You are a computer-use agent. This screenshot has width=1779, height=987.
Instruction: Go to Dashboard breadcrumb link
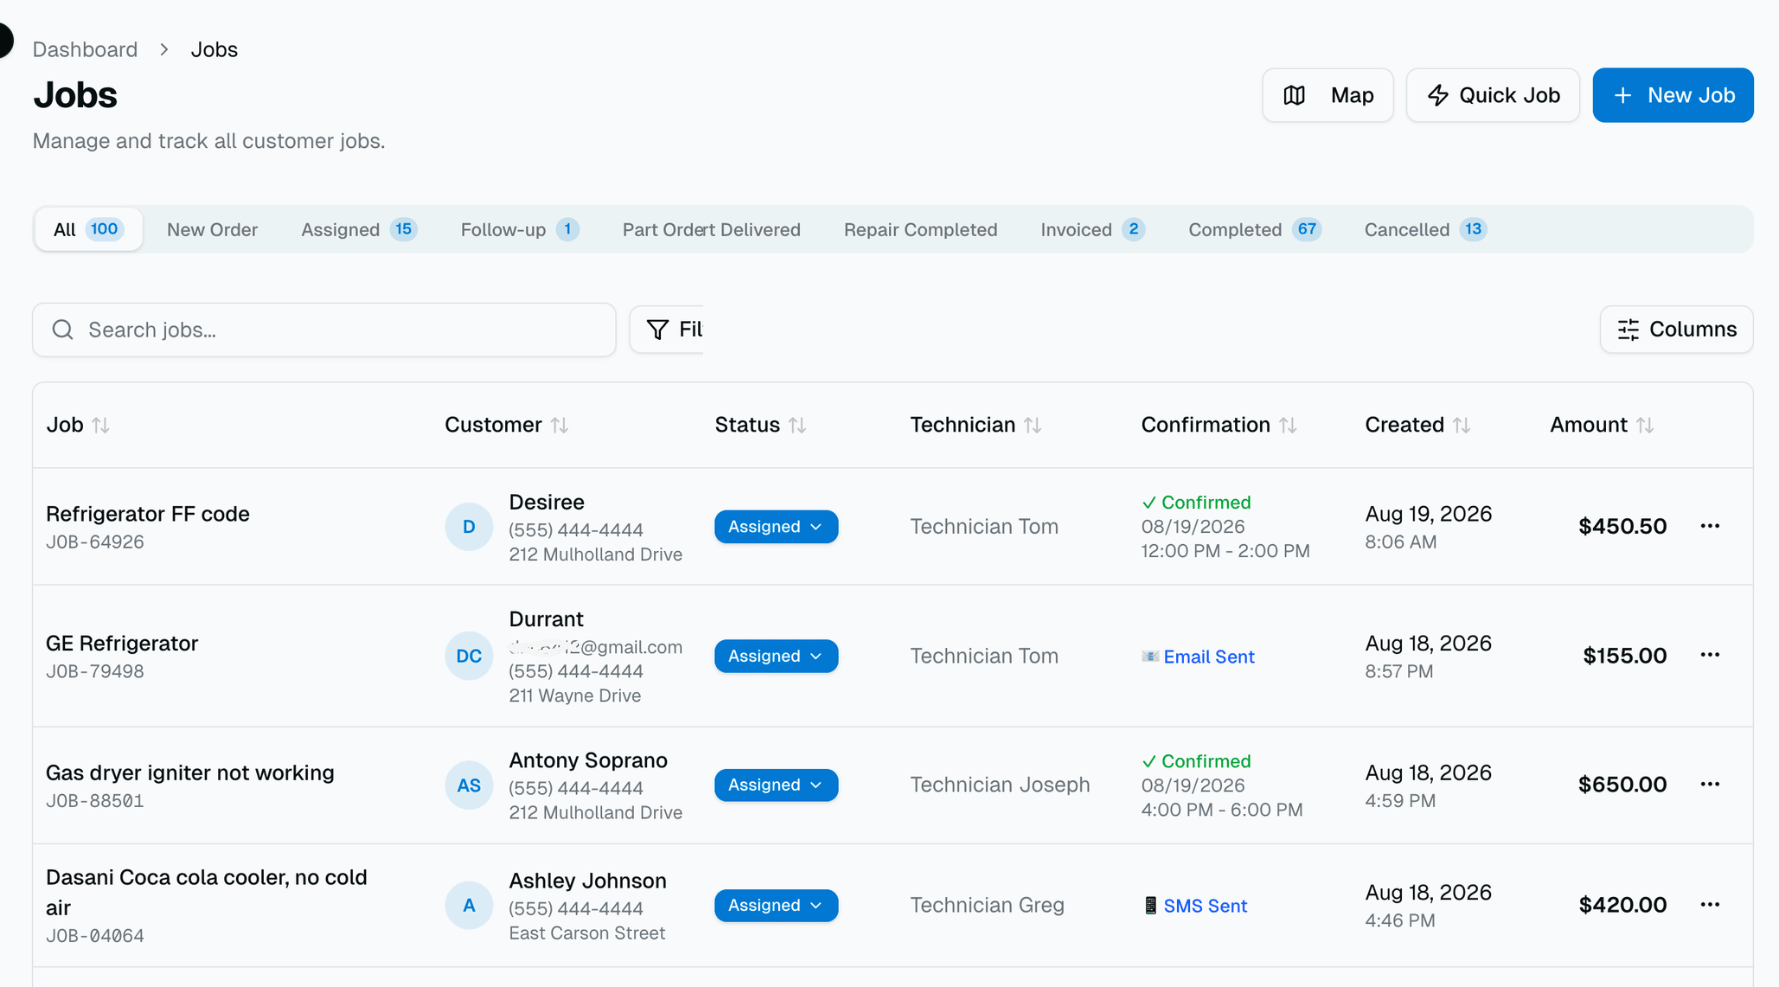coord(85,49)
